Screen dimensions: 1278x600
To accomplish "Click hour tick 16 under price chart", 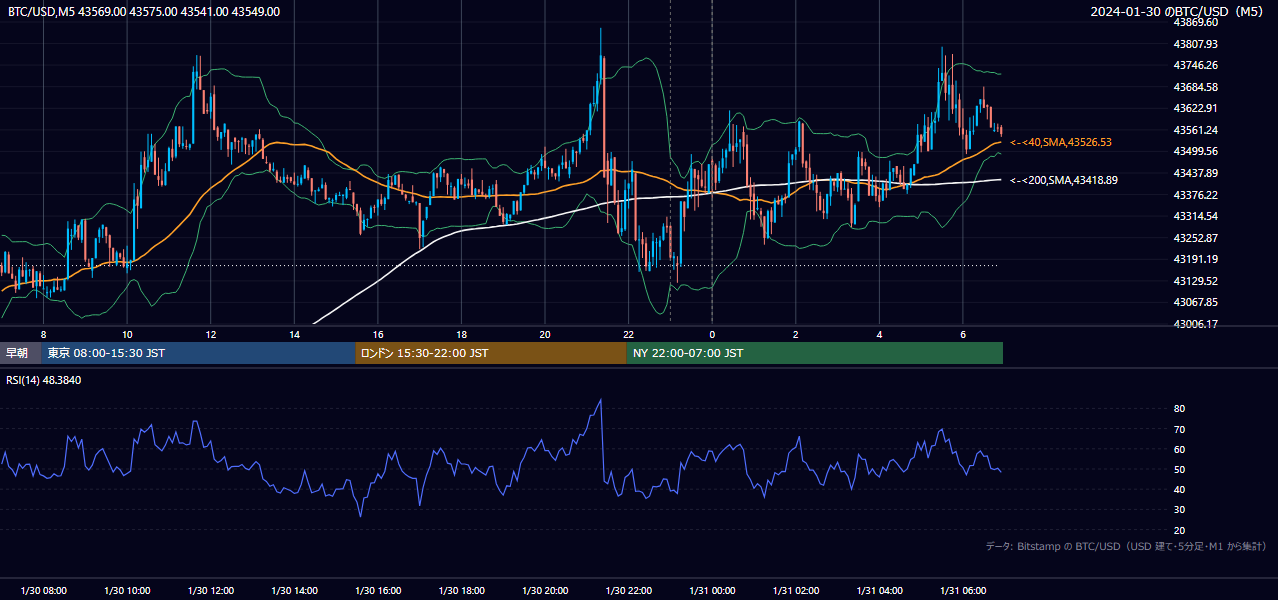I will [x=378, y=334].
